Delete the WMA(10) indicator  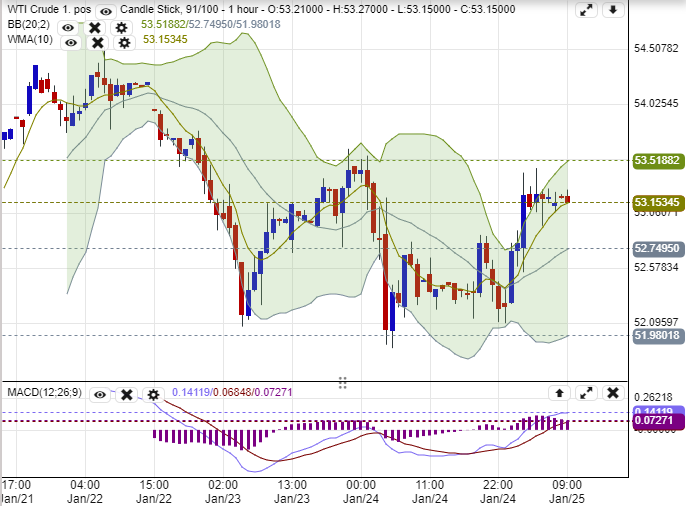(97, 42)
